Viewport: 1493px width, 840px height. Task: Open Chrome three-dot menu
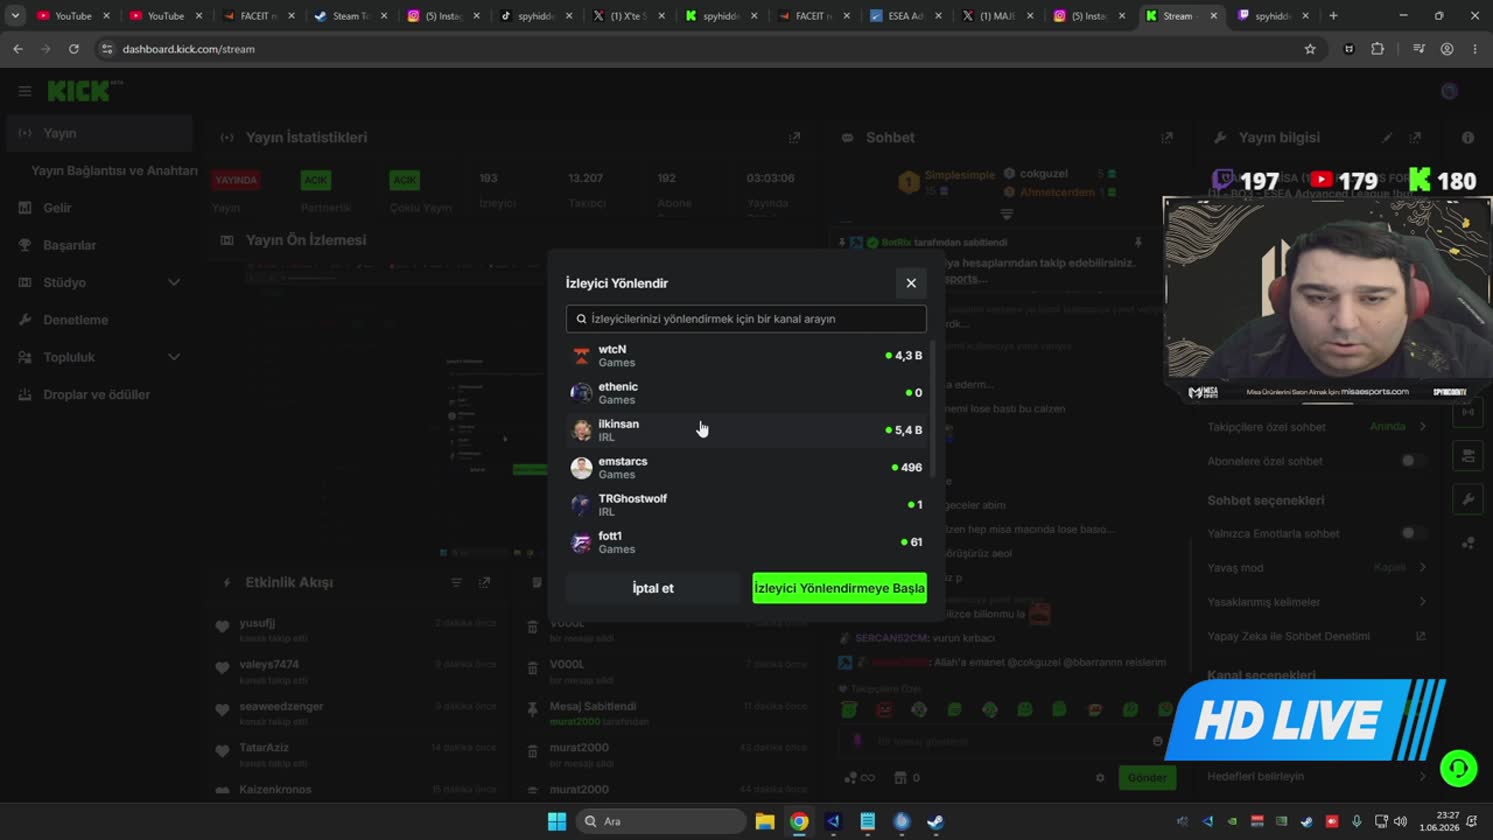pos(1475,49)
